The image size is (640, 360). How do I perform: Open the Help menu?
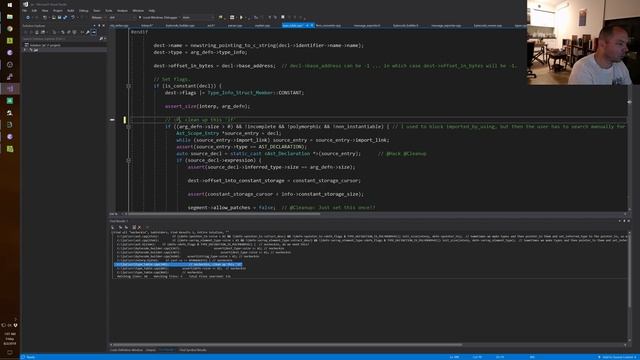tap(152, 11)
